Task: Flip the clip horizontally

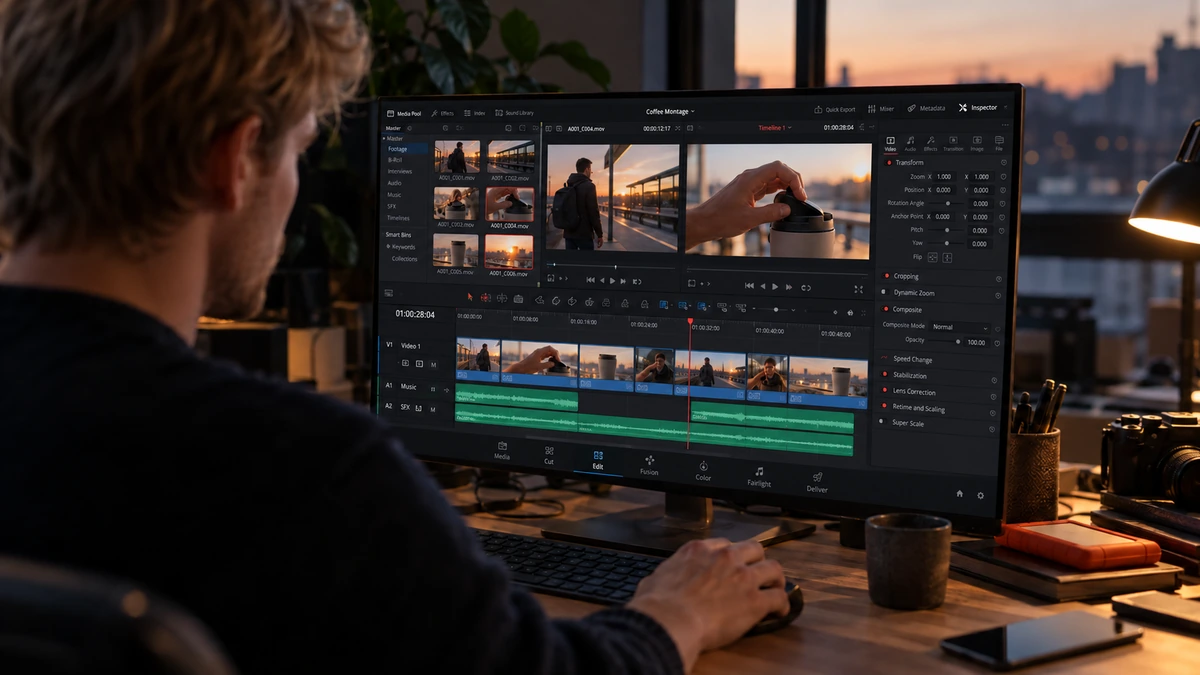Action: tap(934, 257)
